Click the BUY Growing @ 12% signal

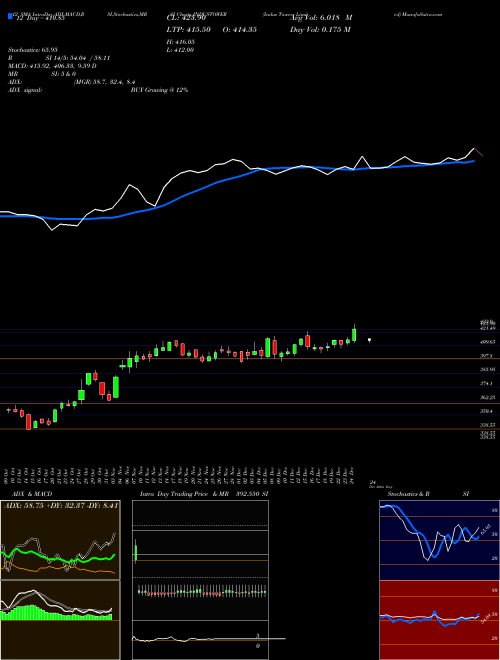pyautogui.click(x=159, y=90)
